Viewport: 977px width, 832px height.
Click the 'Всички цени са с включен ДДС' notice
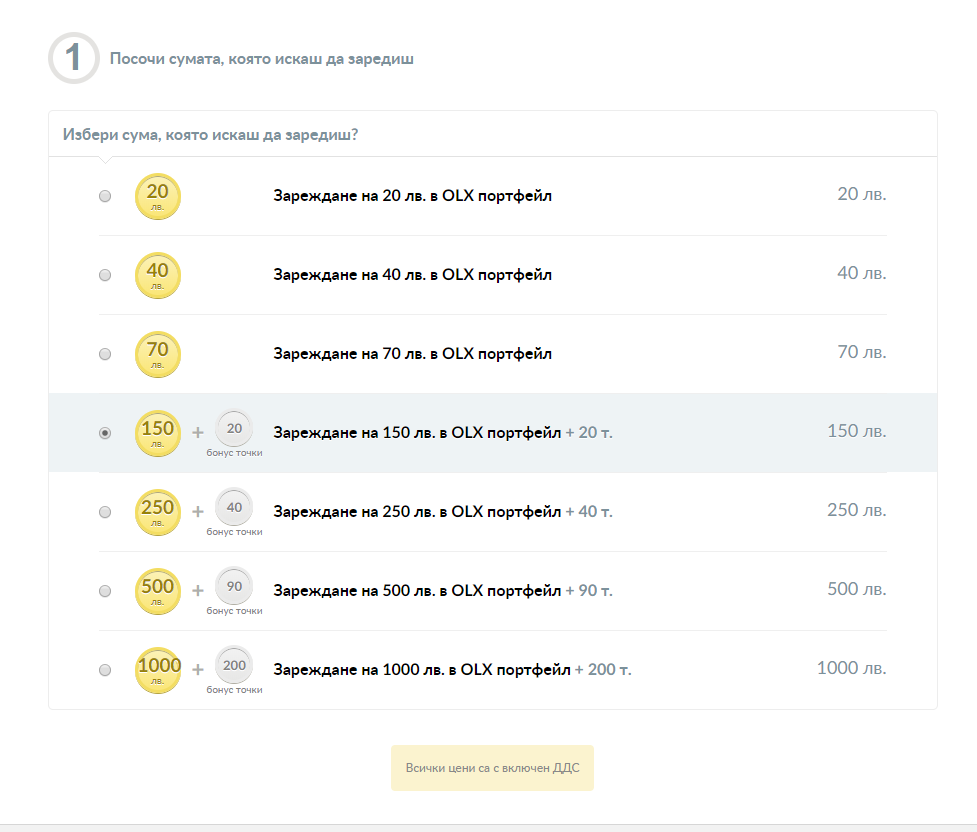(492, 768)
